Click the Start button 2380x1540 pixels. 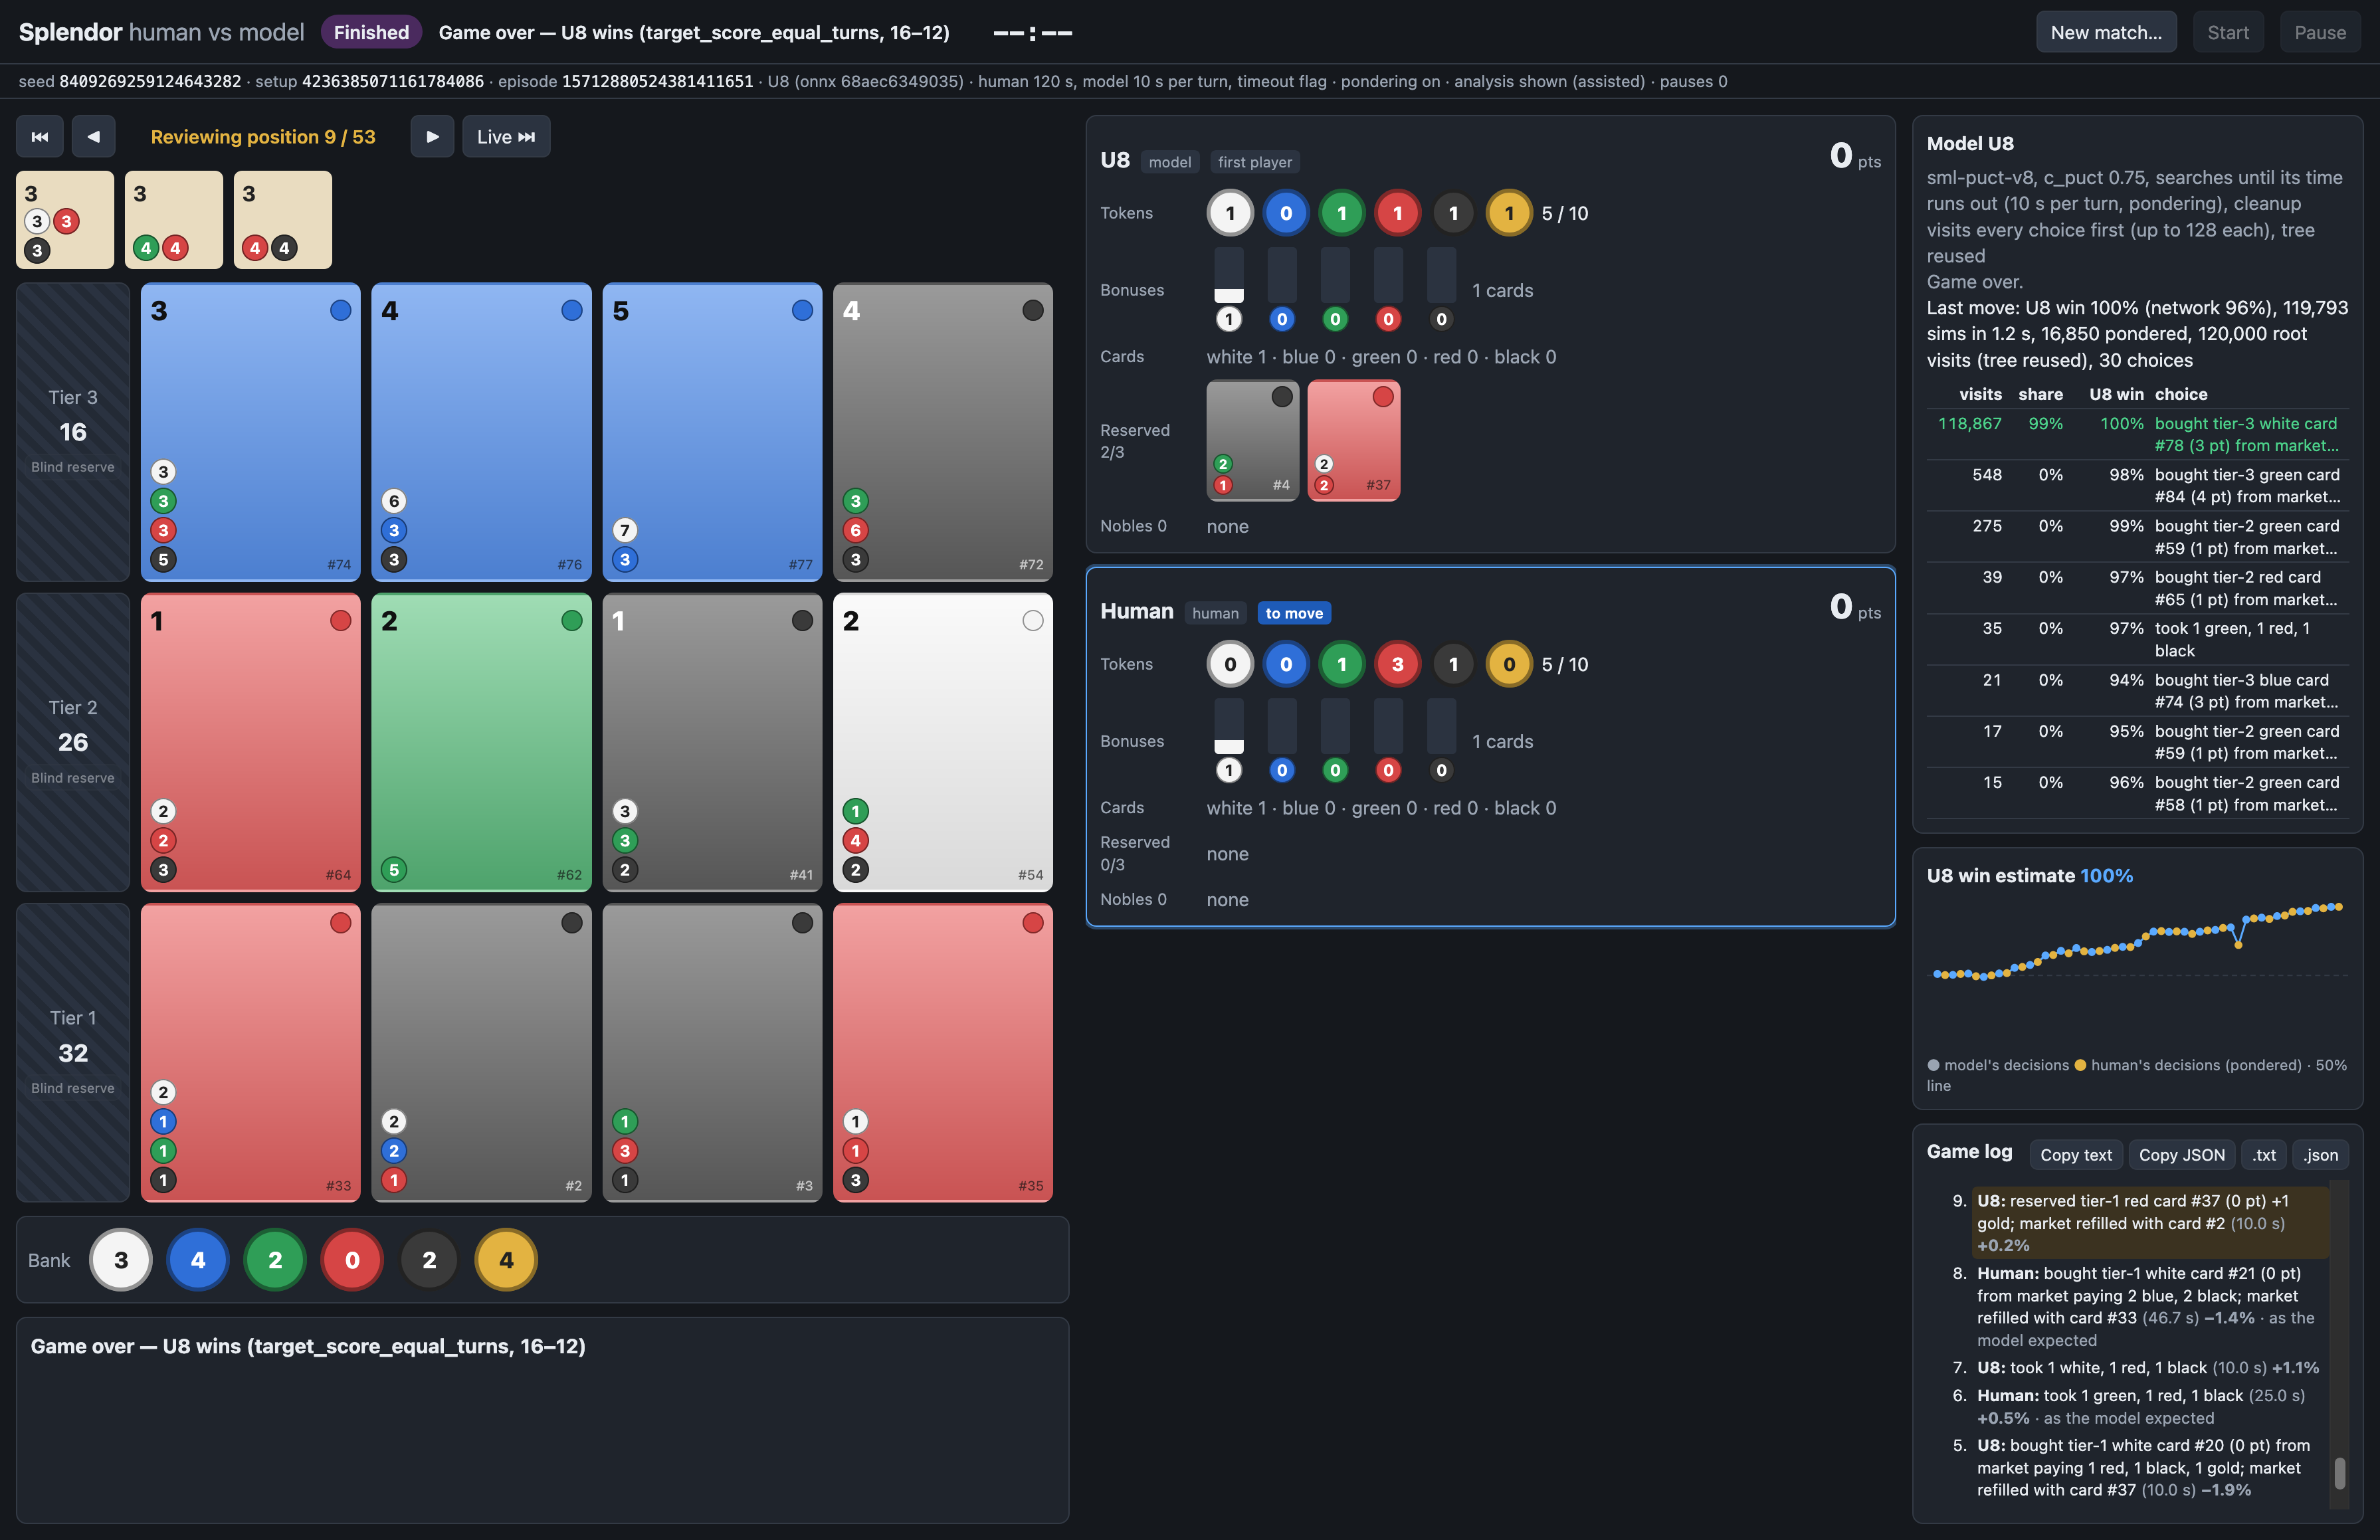2228,32
